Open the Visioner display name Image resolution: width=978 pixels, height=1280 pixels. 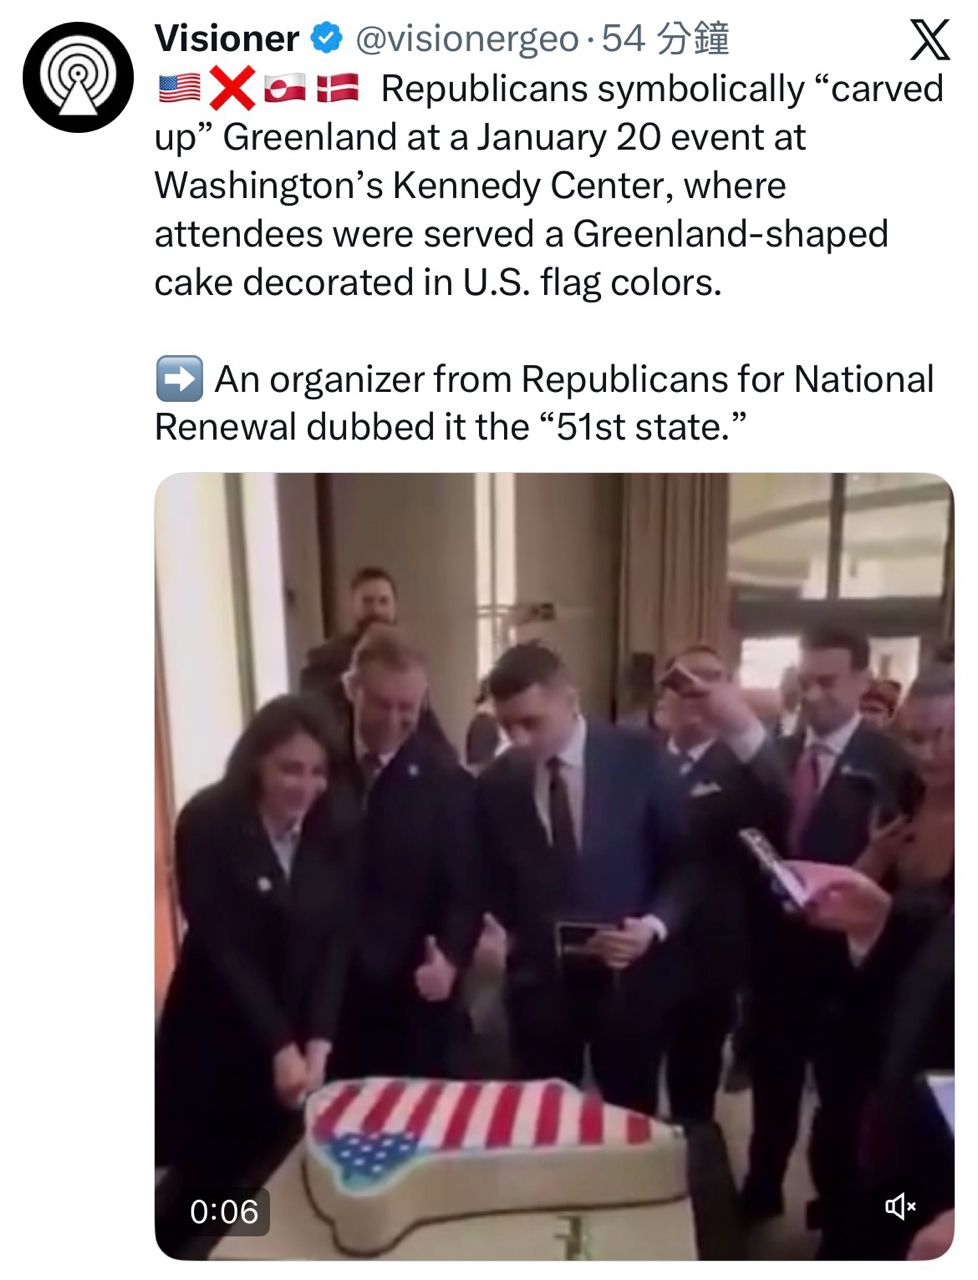(227, 39)
